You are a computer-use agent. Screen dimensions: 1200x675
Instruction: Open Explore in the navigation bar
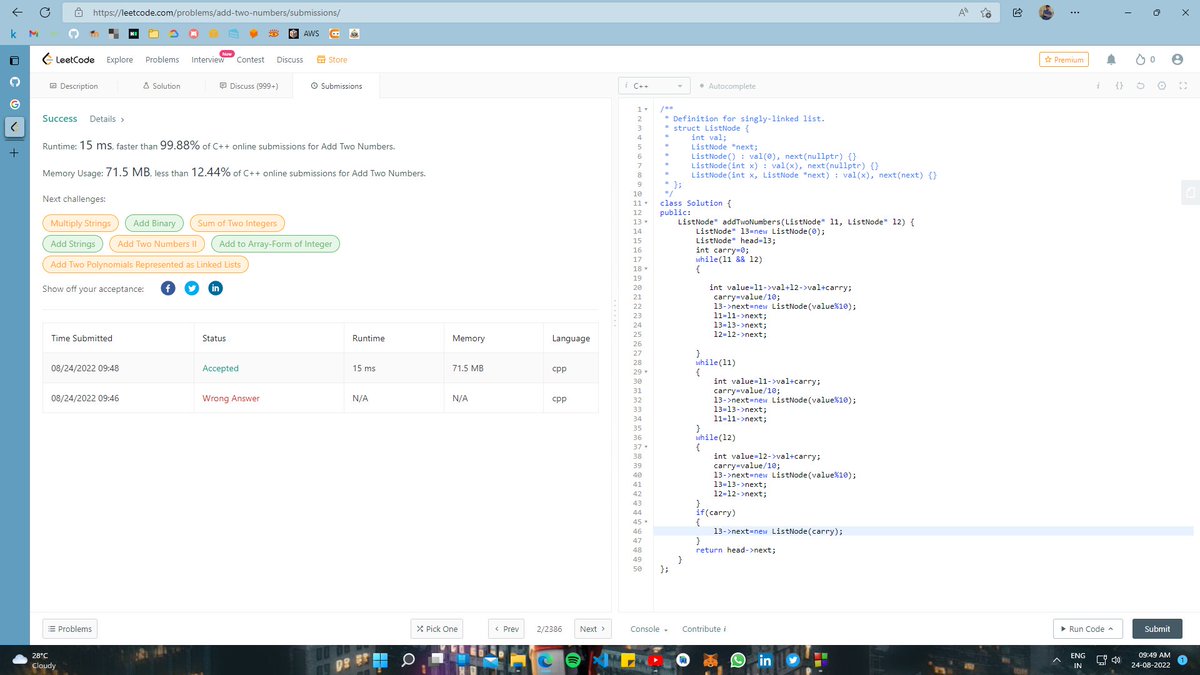tap(120, 60)
